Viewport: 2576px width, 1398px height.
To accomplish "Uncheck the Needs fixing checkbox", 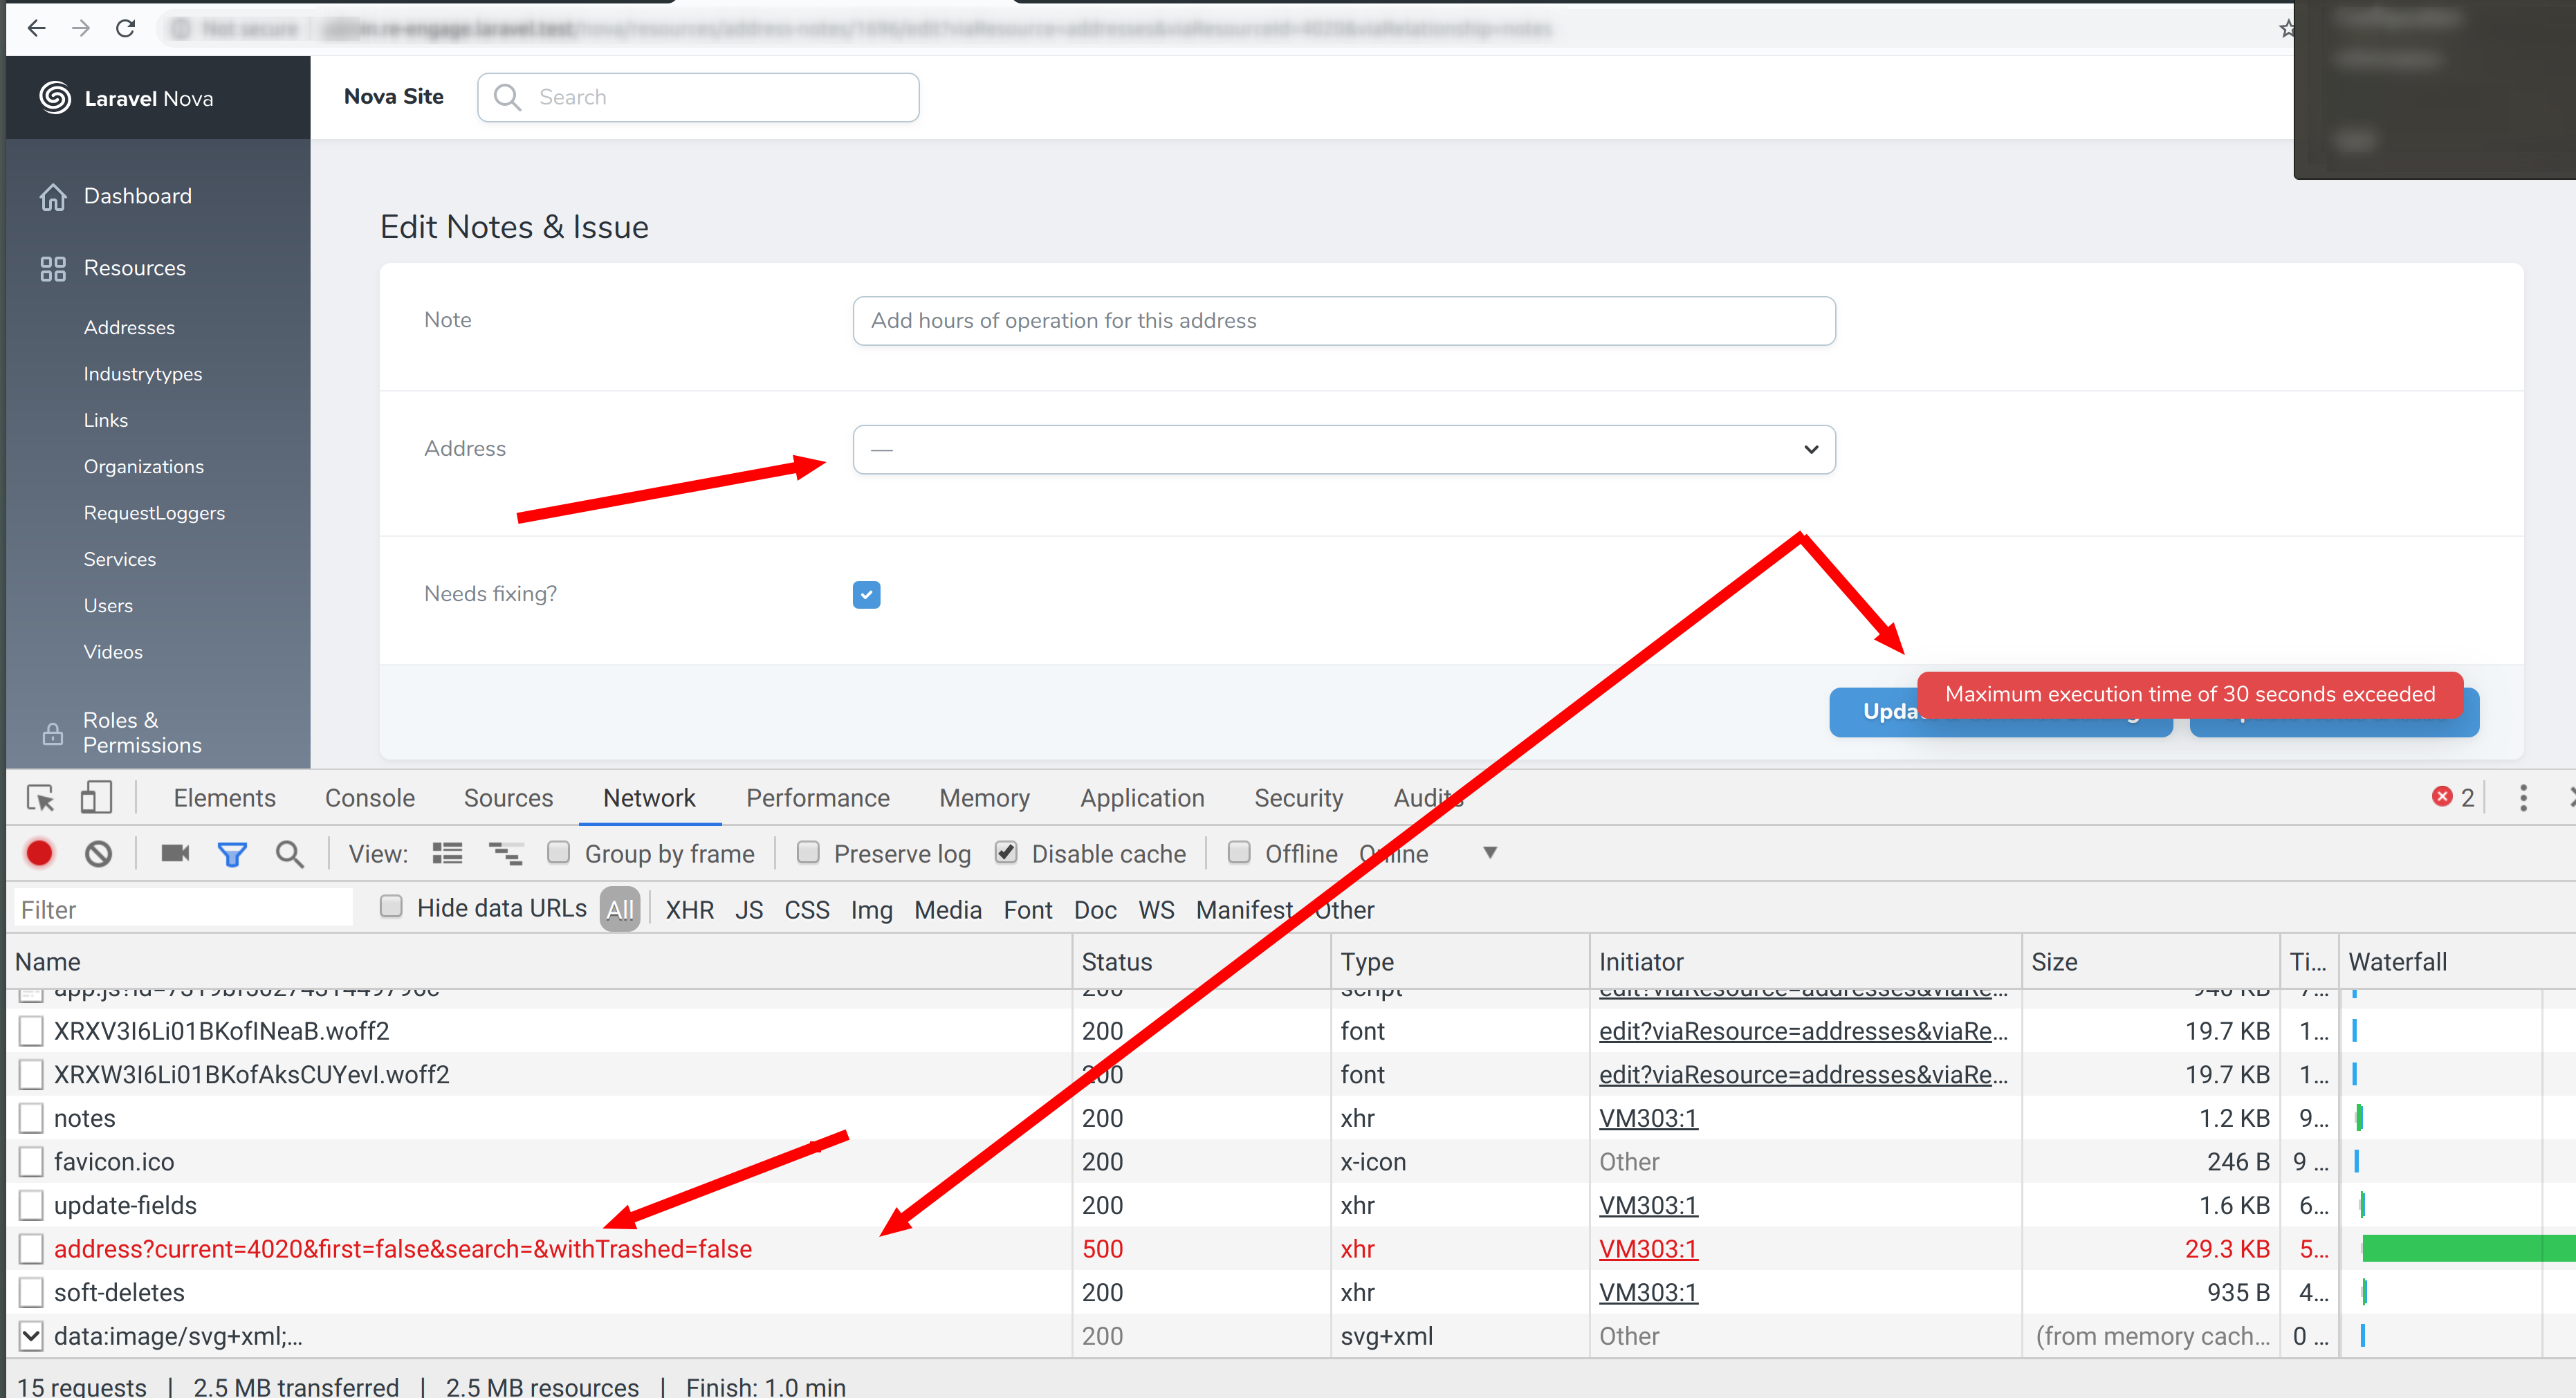I will pyautogui.click(x=866, y=594).
